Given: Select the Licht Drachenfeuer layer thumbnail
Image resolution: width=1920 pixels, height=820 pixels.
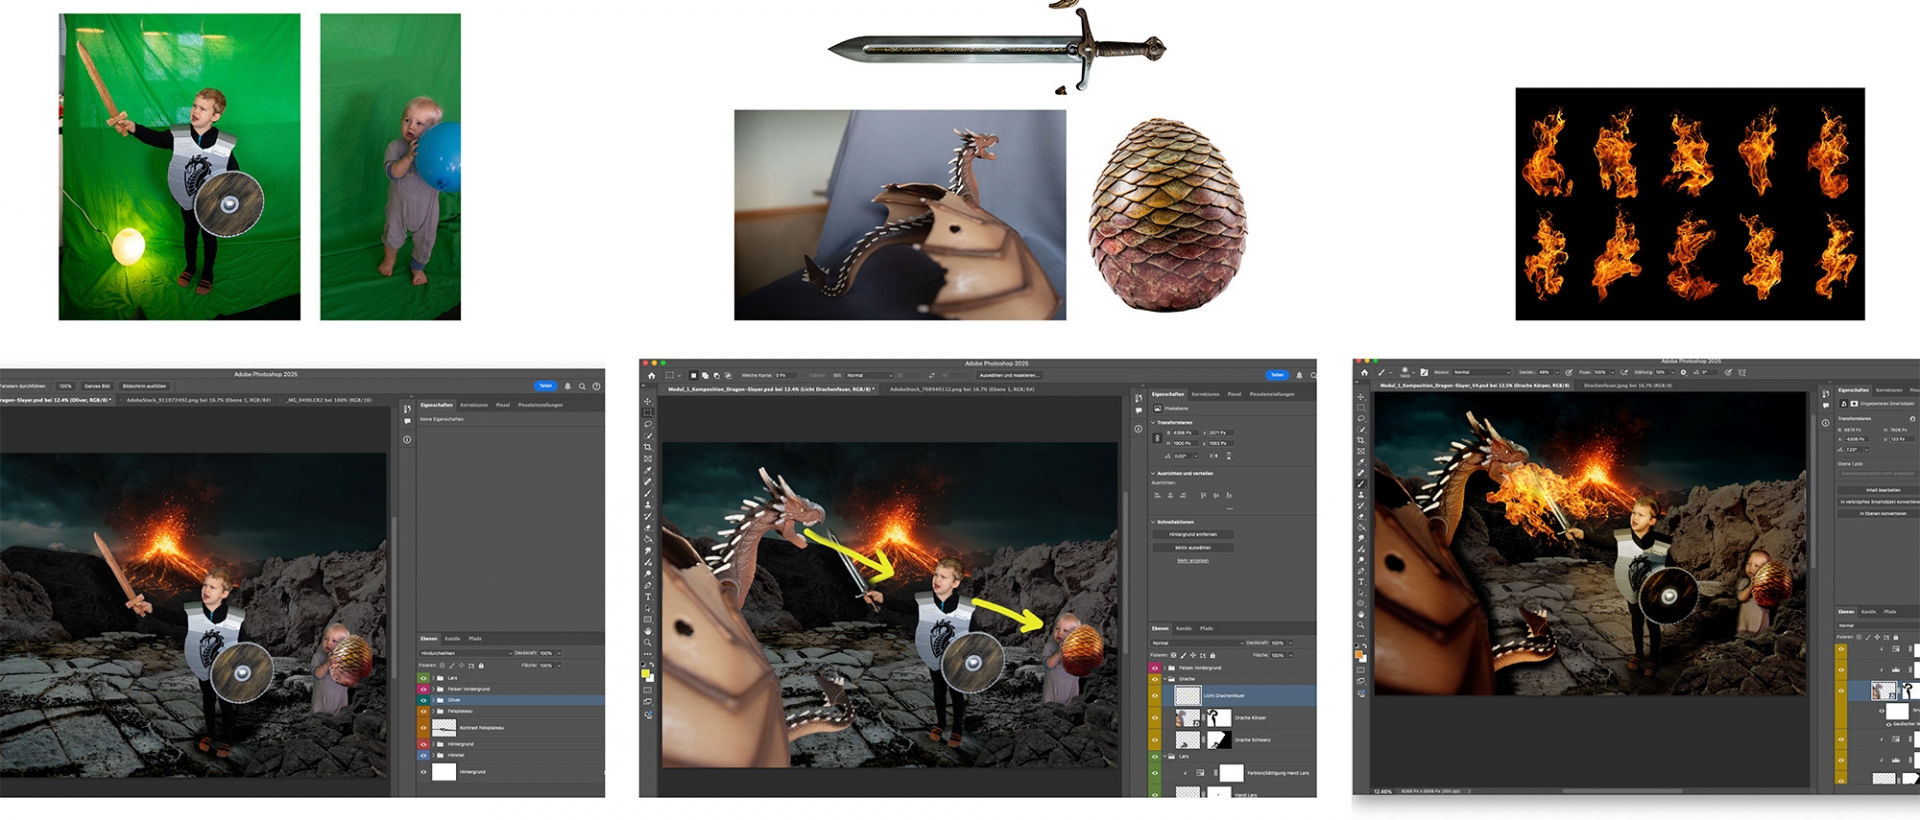Looking at the screenshot, I should coord(1187,695).
